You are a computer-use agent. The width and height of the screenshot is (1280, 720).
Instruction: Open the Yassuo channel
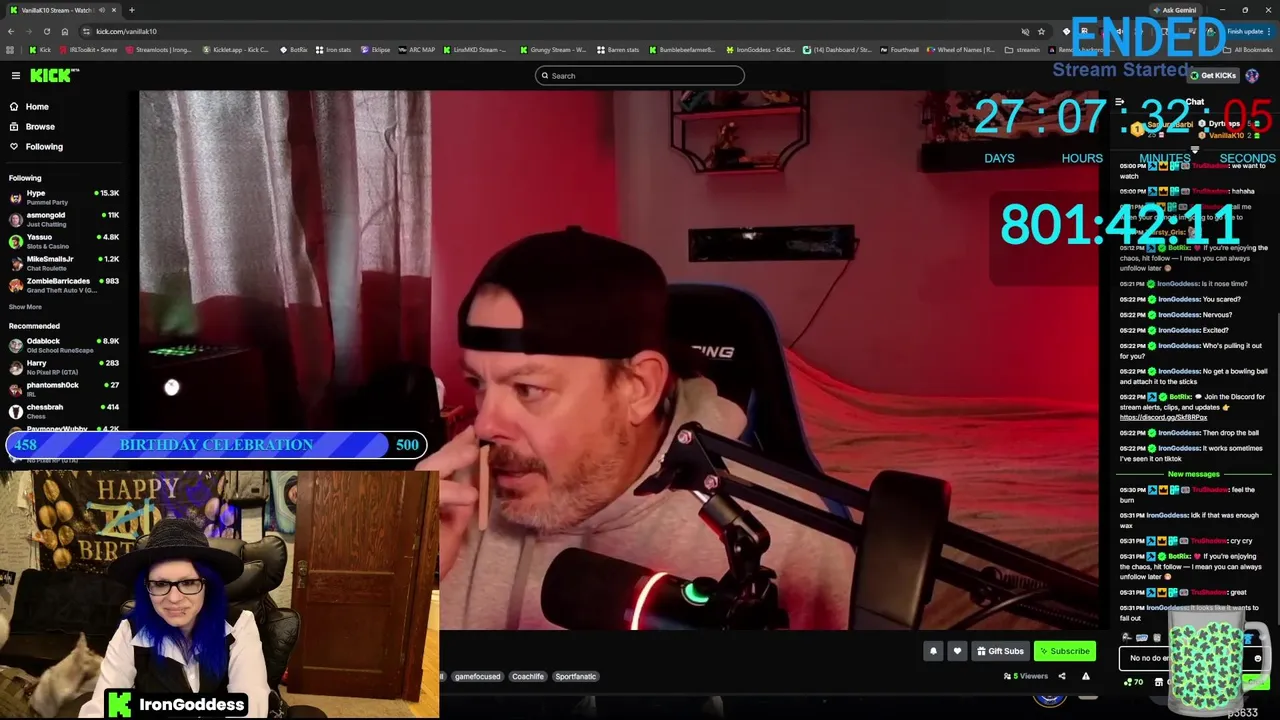pyautogui.click(x=64, y=241)
